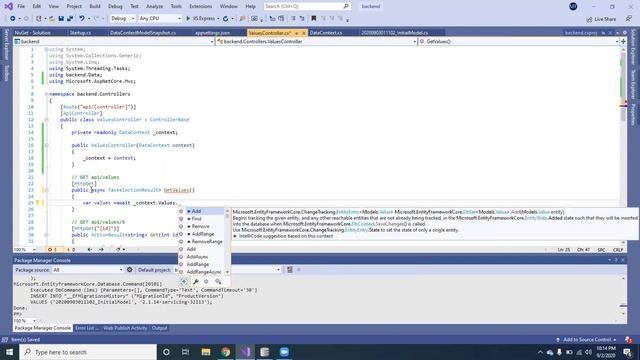Viewport: 640px width, 360px height.
Task: Open the Edit menu
Action: click(37, 7)
